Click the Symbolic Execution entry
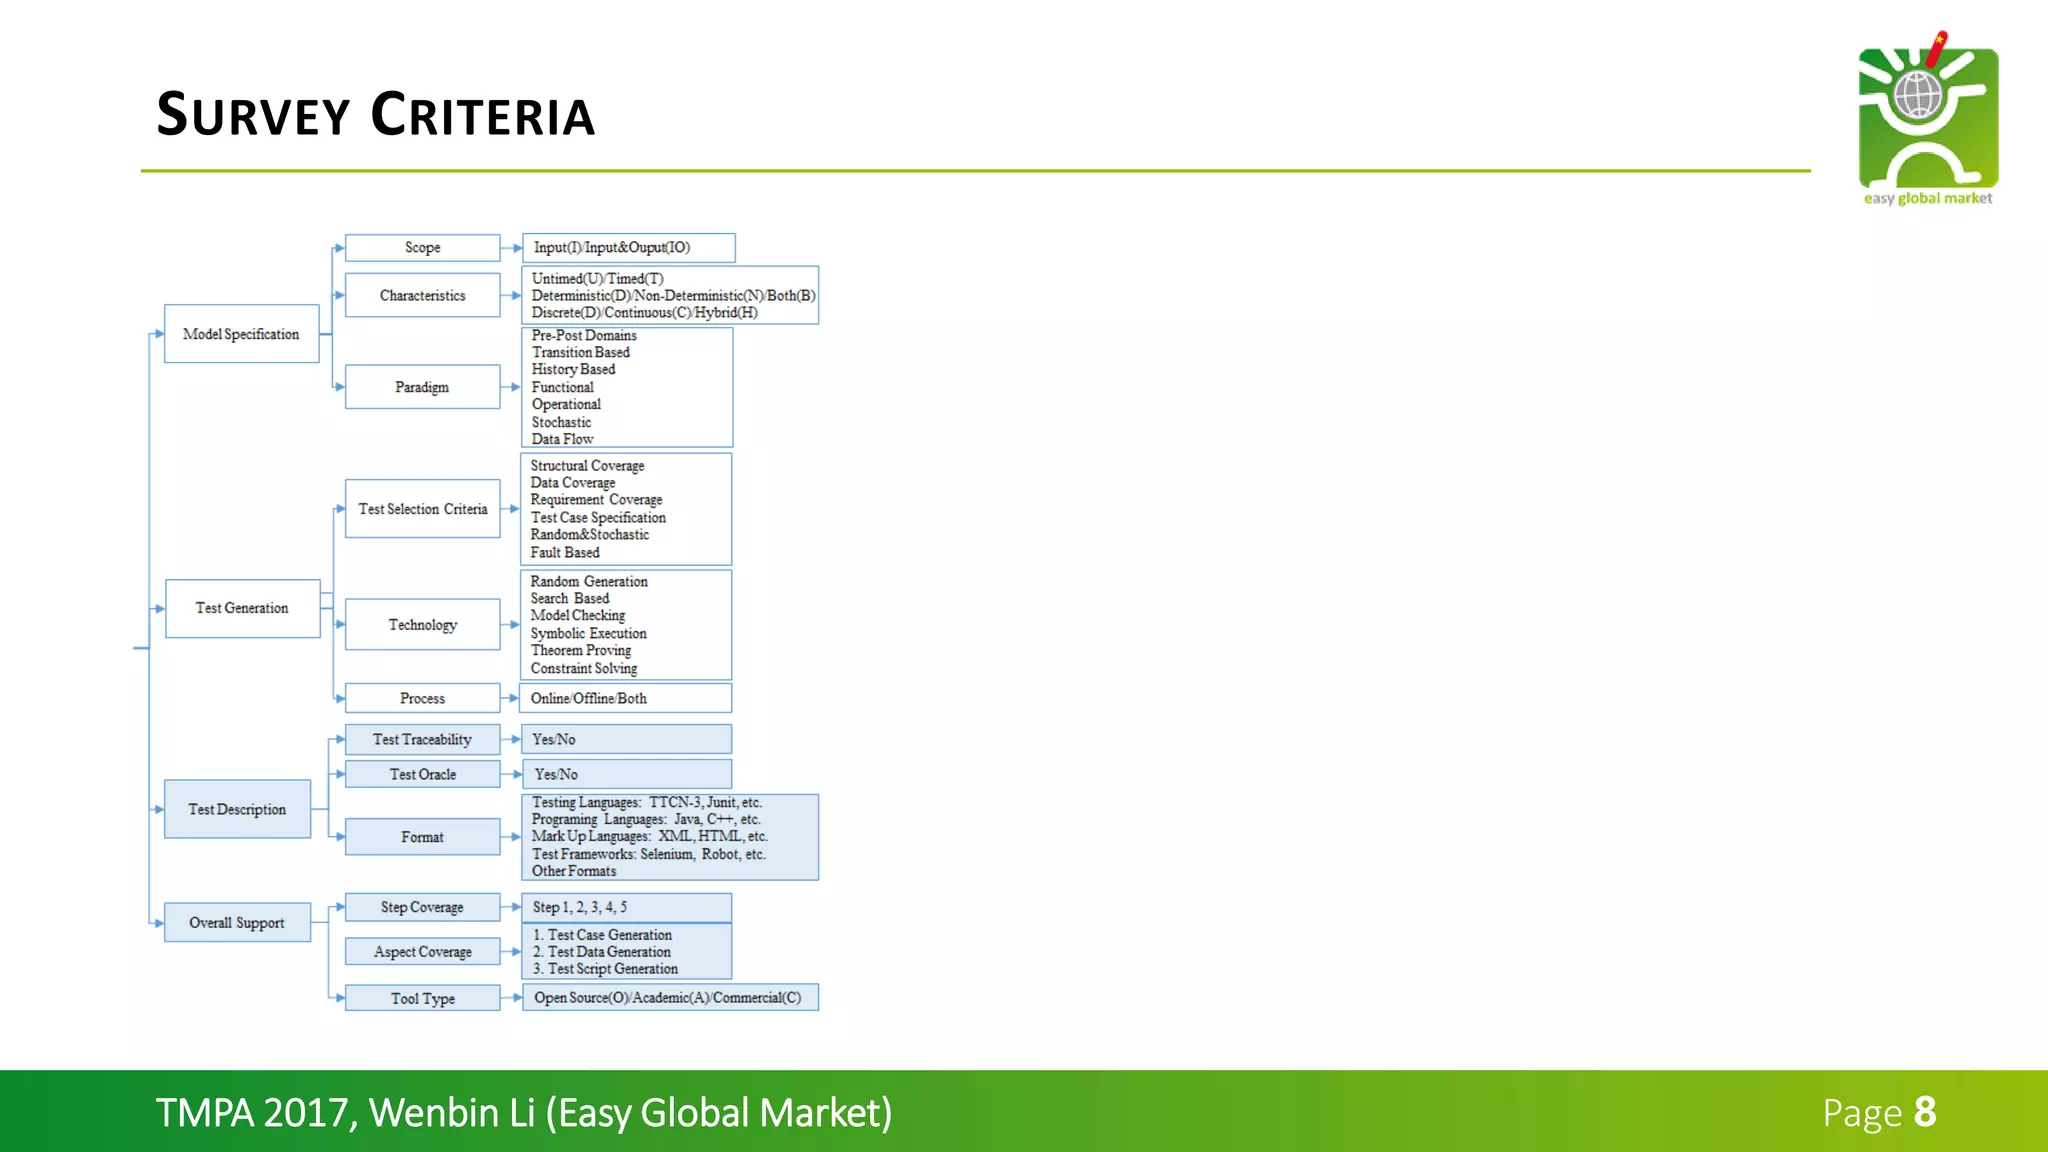 pos(589,634)
